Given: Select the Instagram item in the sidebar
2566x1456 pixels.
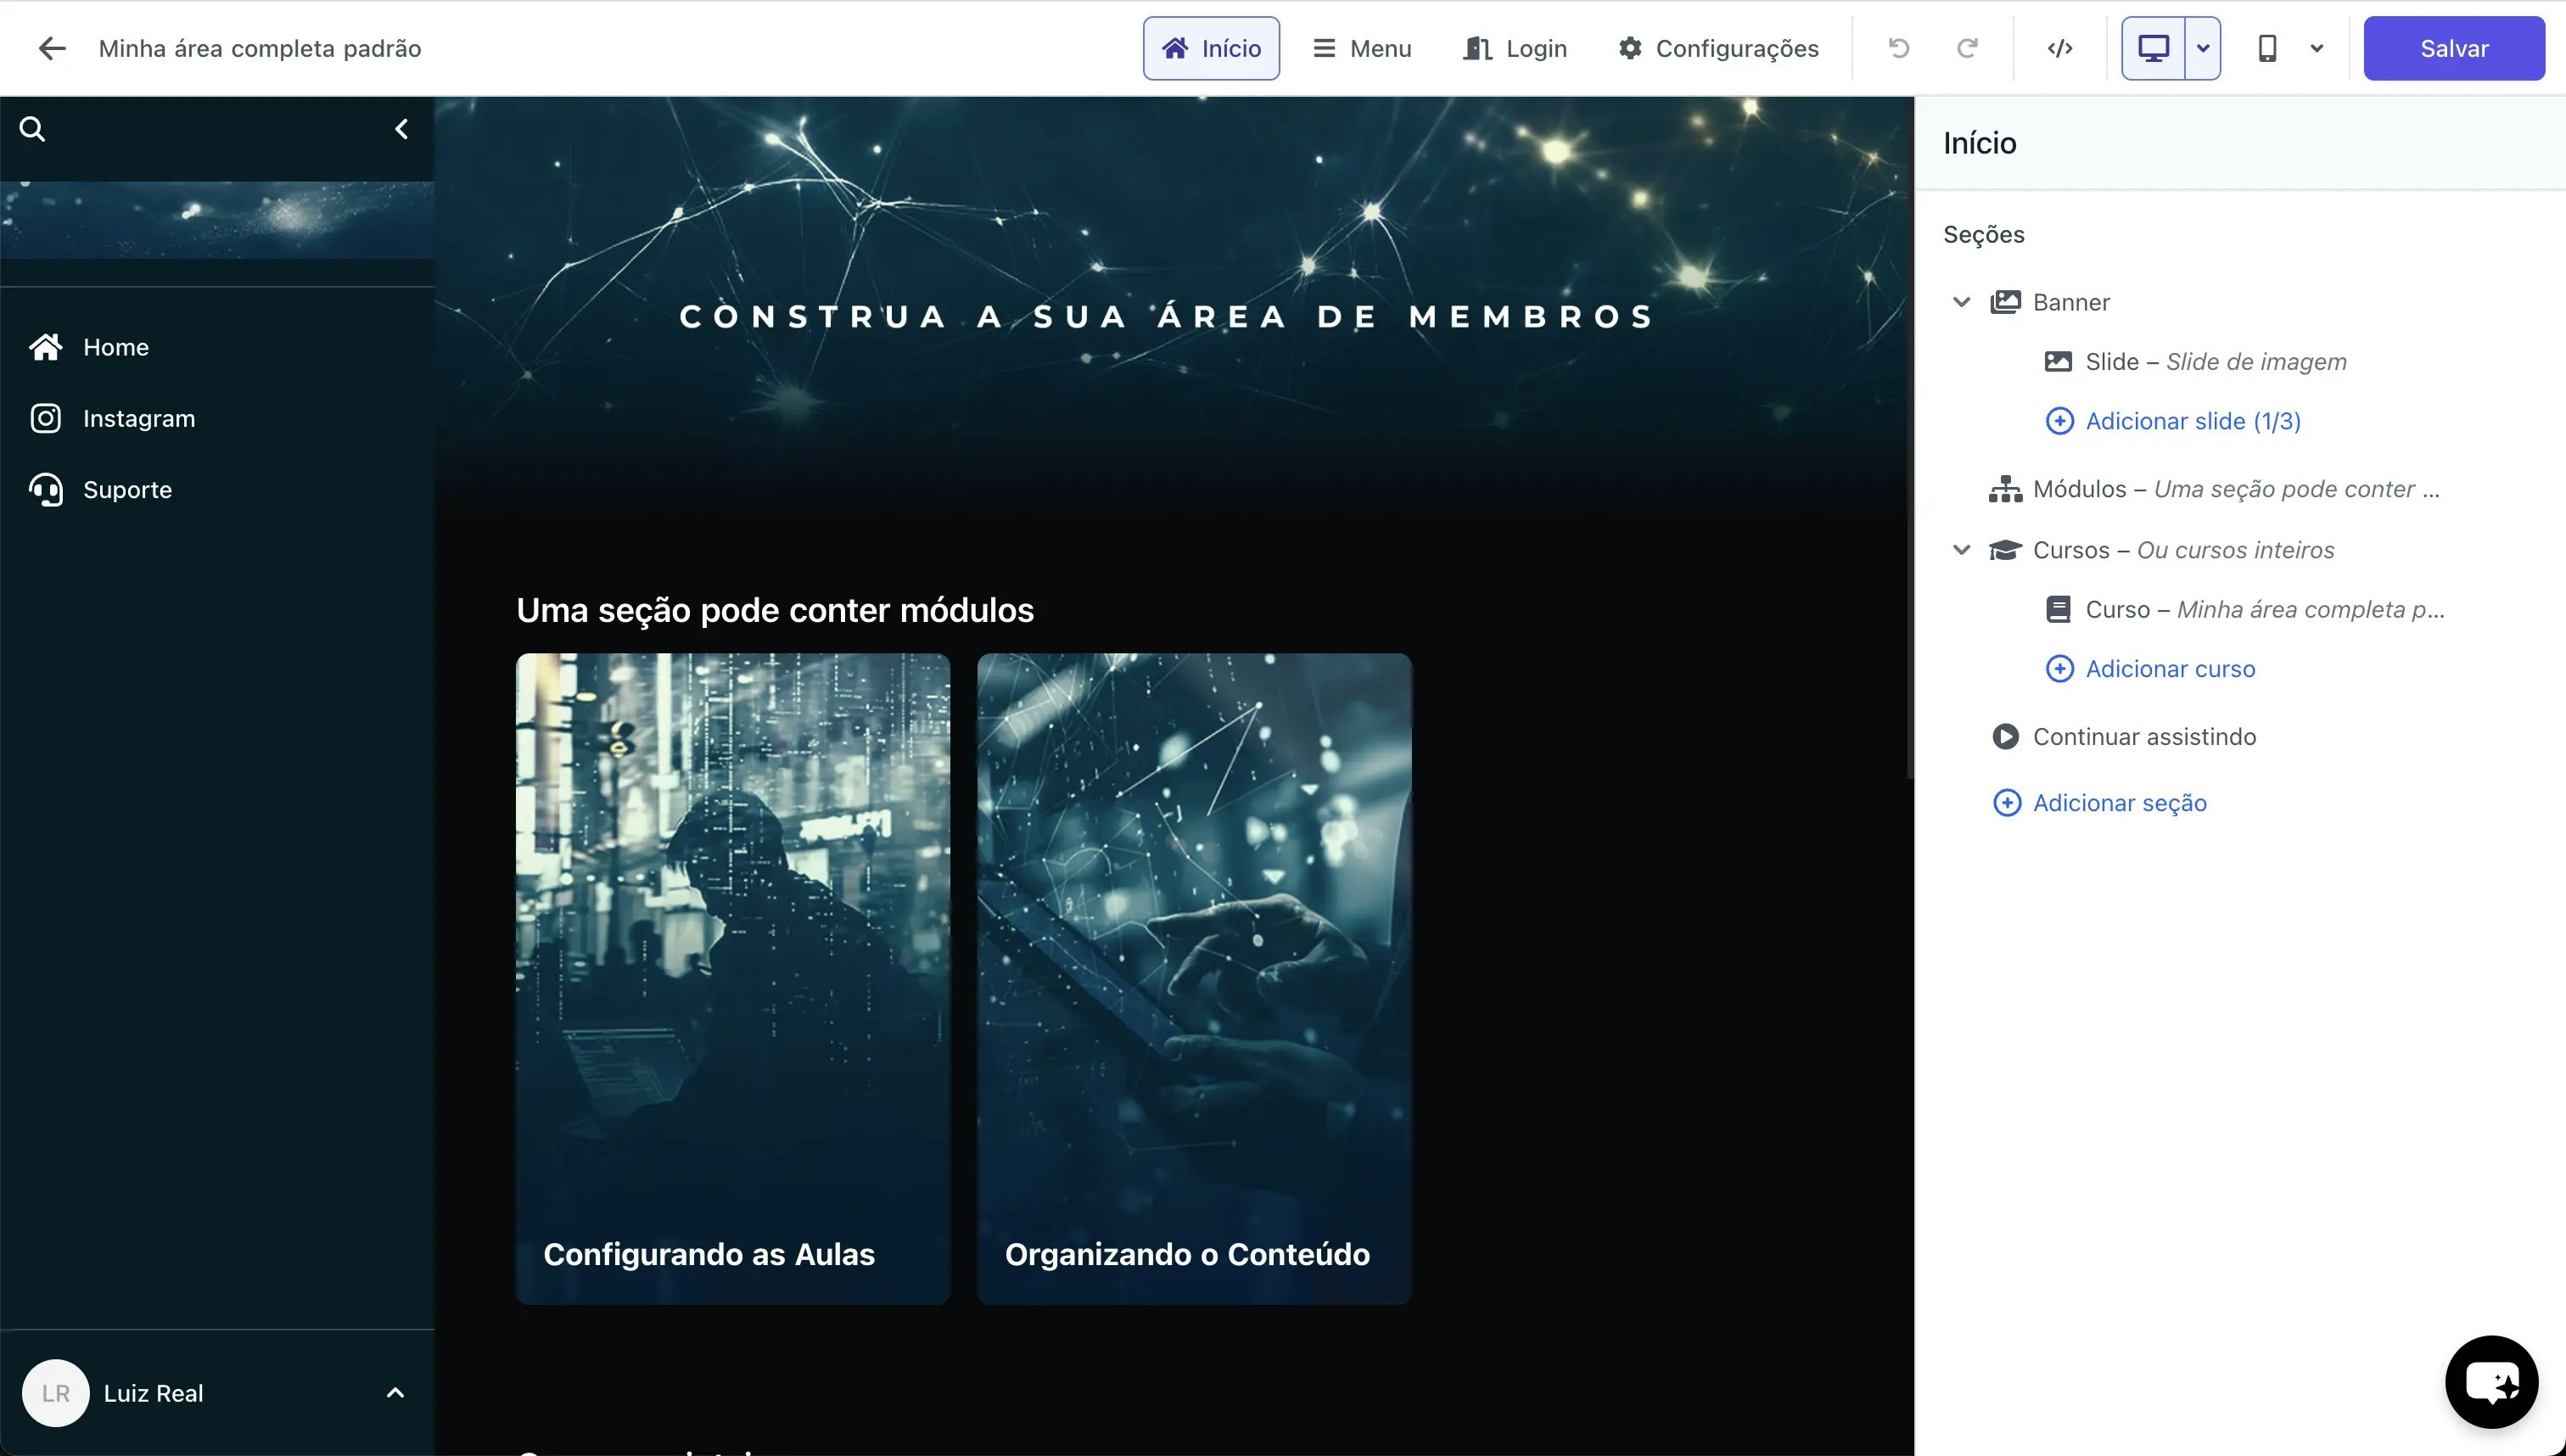Looking at the screenshot, I should (138, 418).
